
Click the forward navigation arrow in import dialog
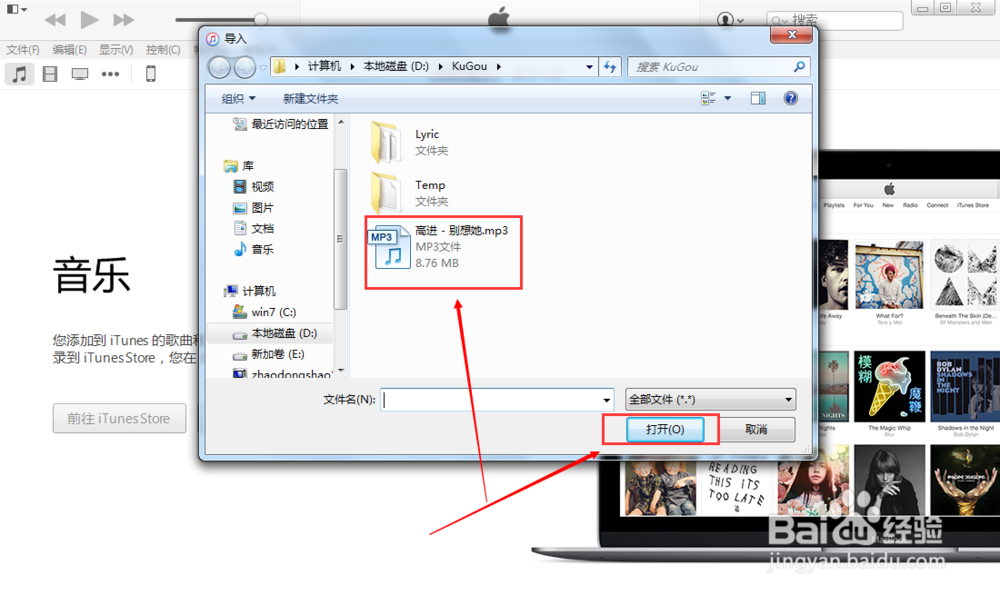point(244,67)
